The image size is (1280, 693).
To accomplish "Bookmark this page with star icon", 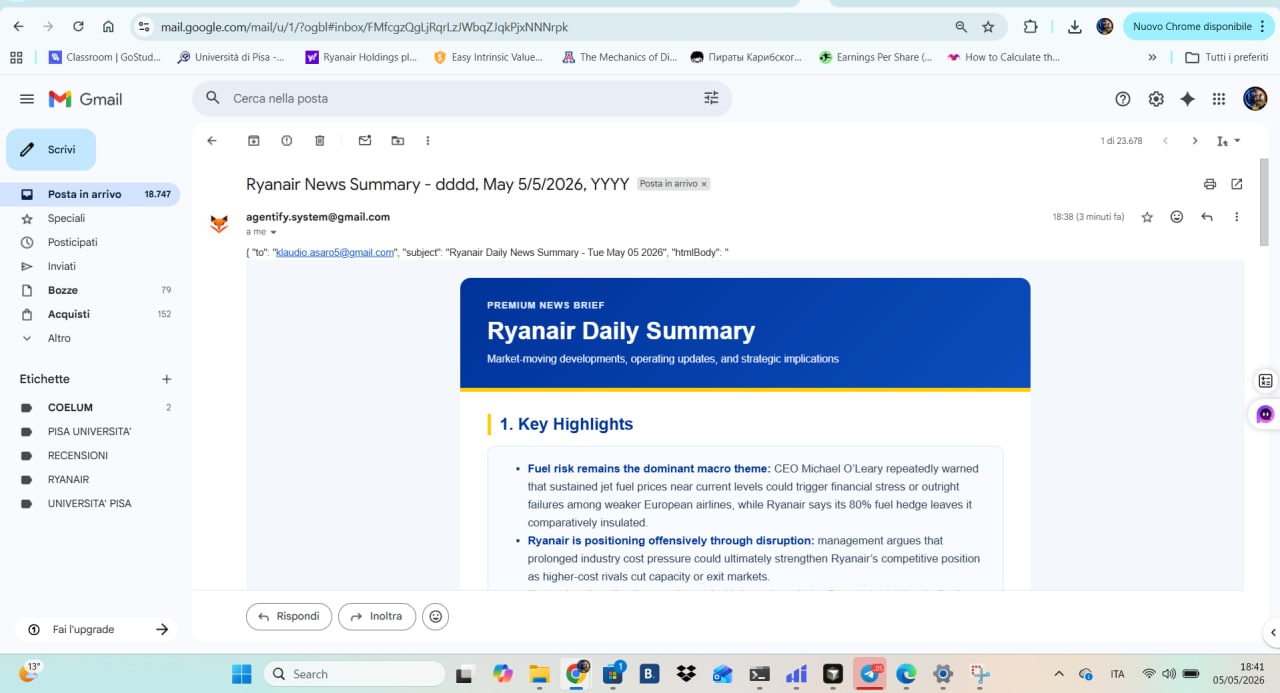I will 988,27.
